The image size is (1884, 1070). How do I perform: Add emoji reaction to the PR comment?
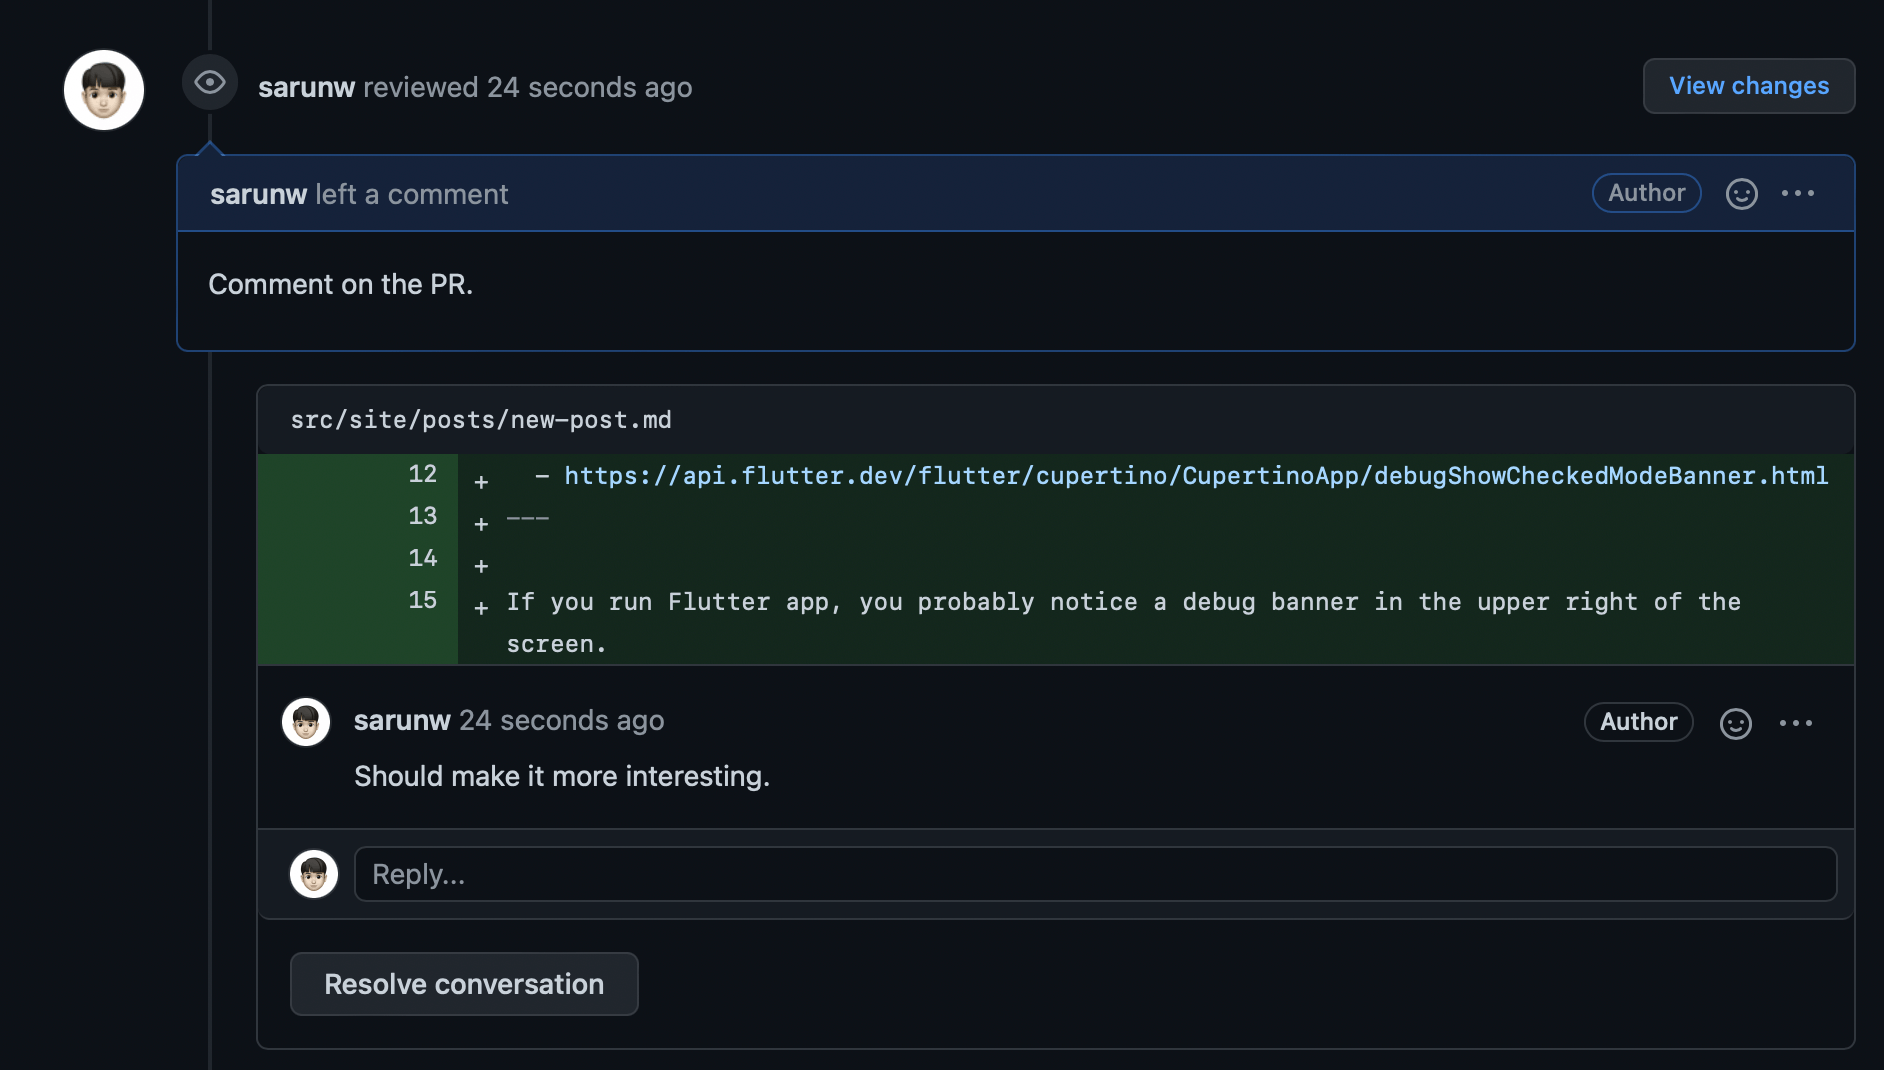(x=1741, y=194)
